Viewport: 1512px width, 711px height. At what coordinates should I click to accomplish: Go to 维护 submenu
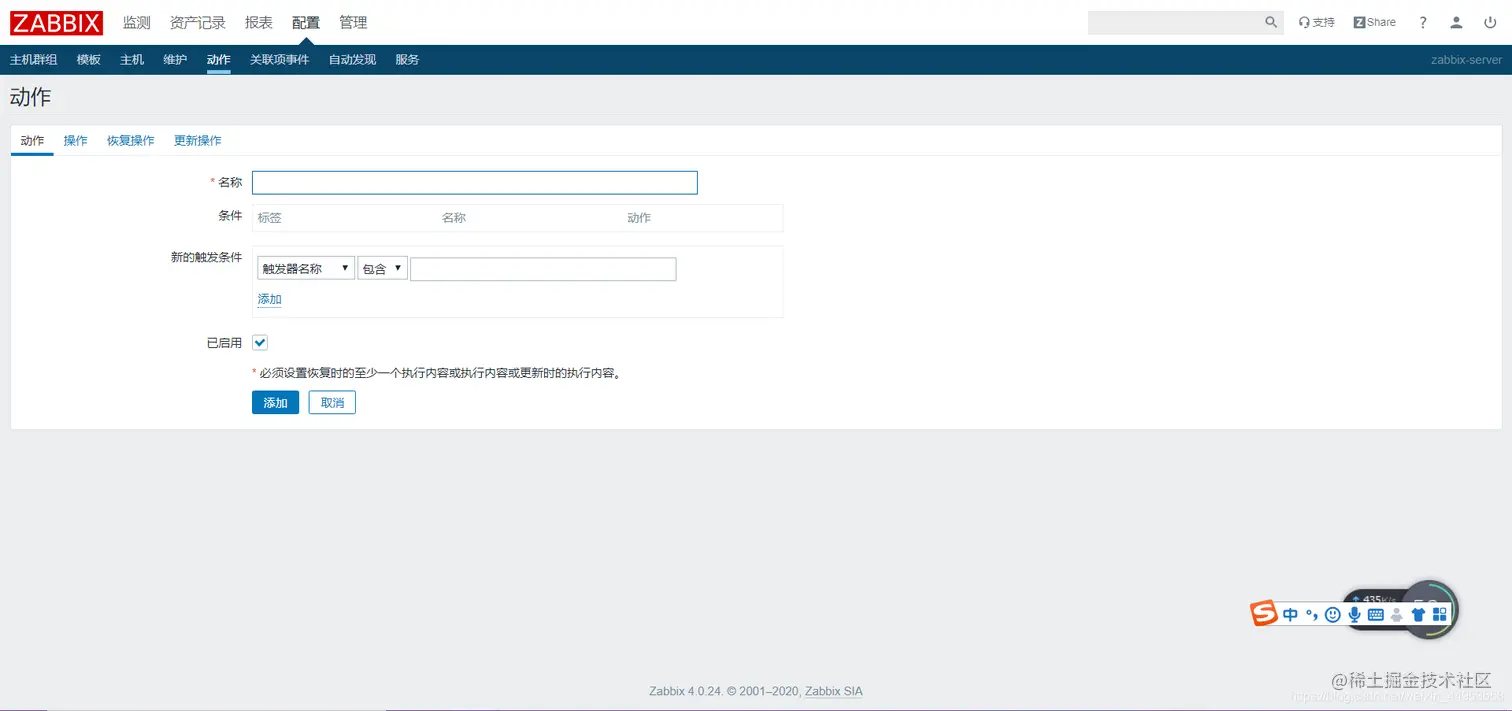(175, 60)
